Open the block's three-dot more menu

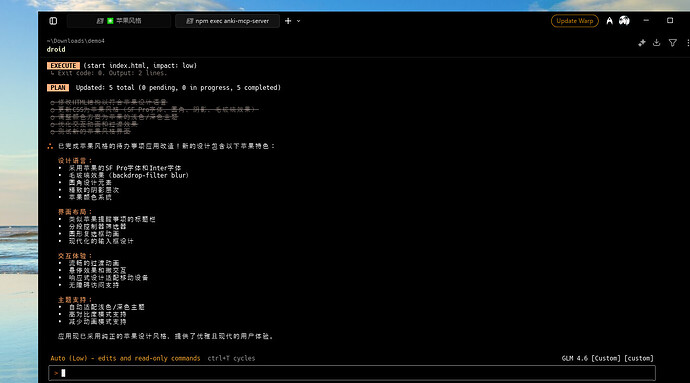click(x=687, y=43)
